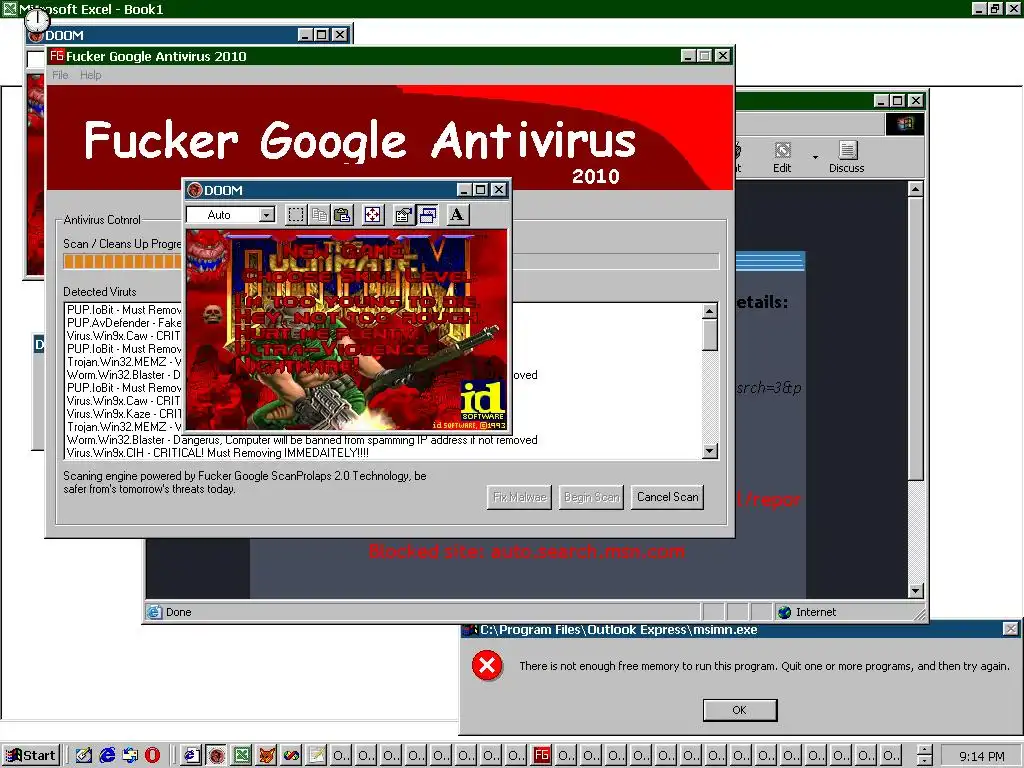Open the File menu in antivirus window
Image resolution: width=1024 pixels, height=768 pixels.
[x=60, y=75]
